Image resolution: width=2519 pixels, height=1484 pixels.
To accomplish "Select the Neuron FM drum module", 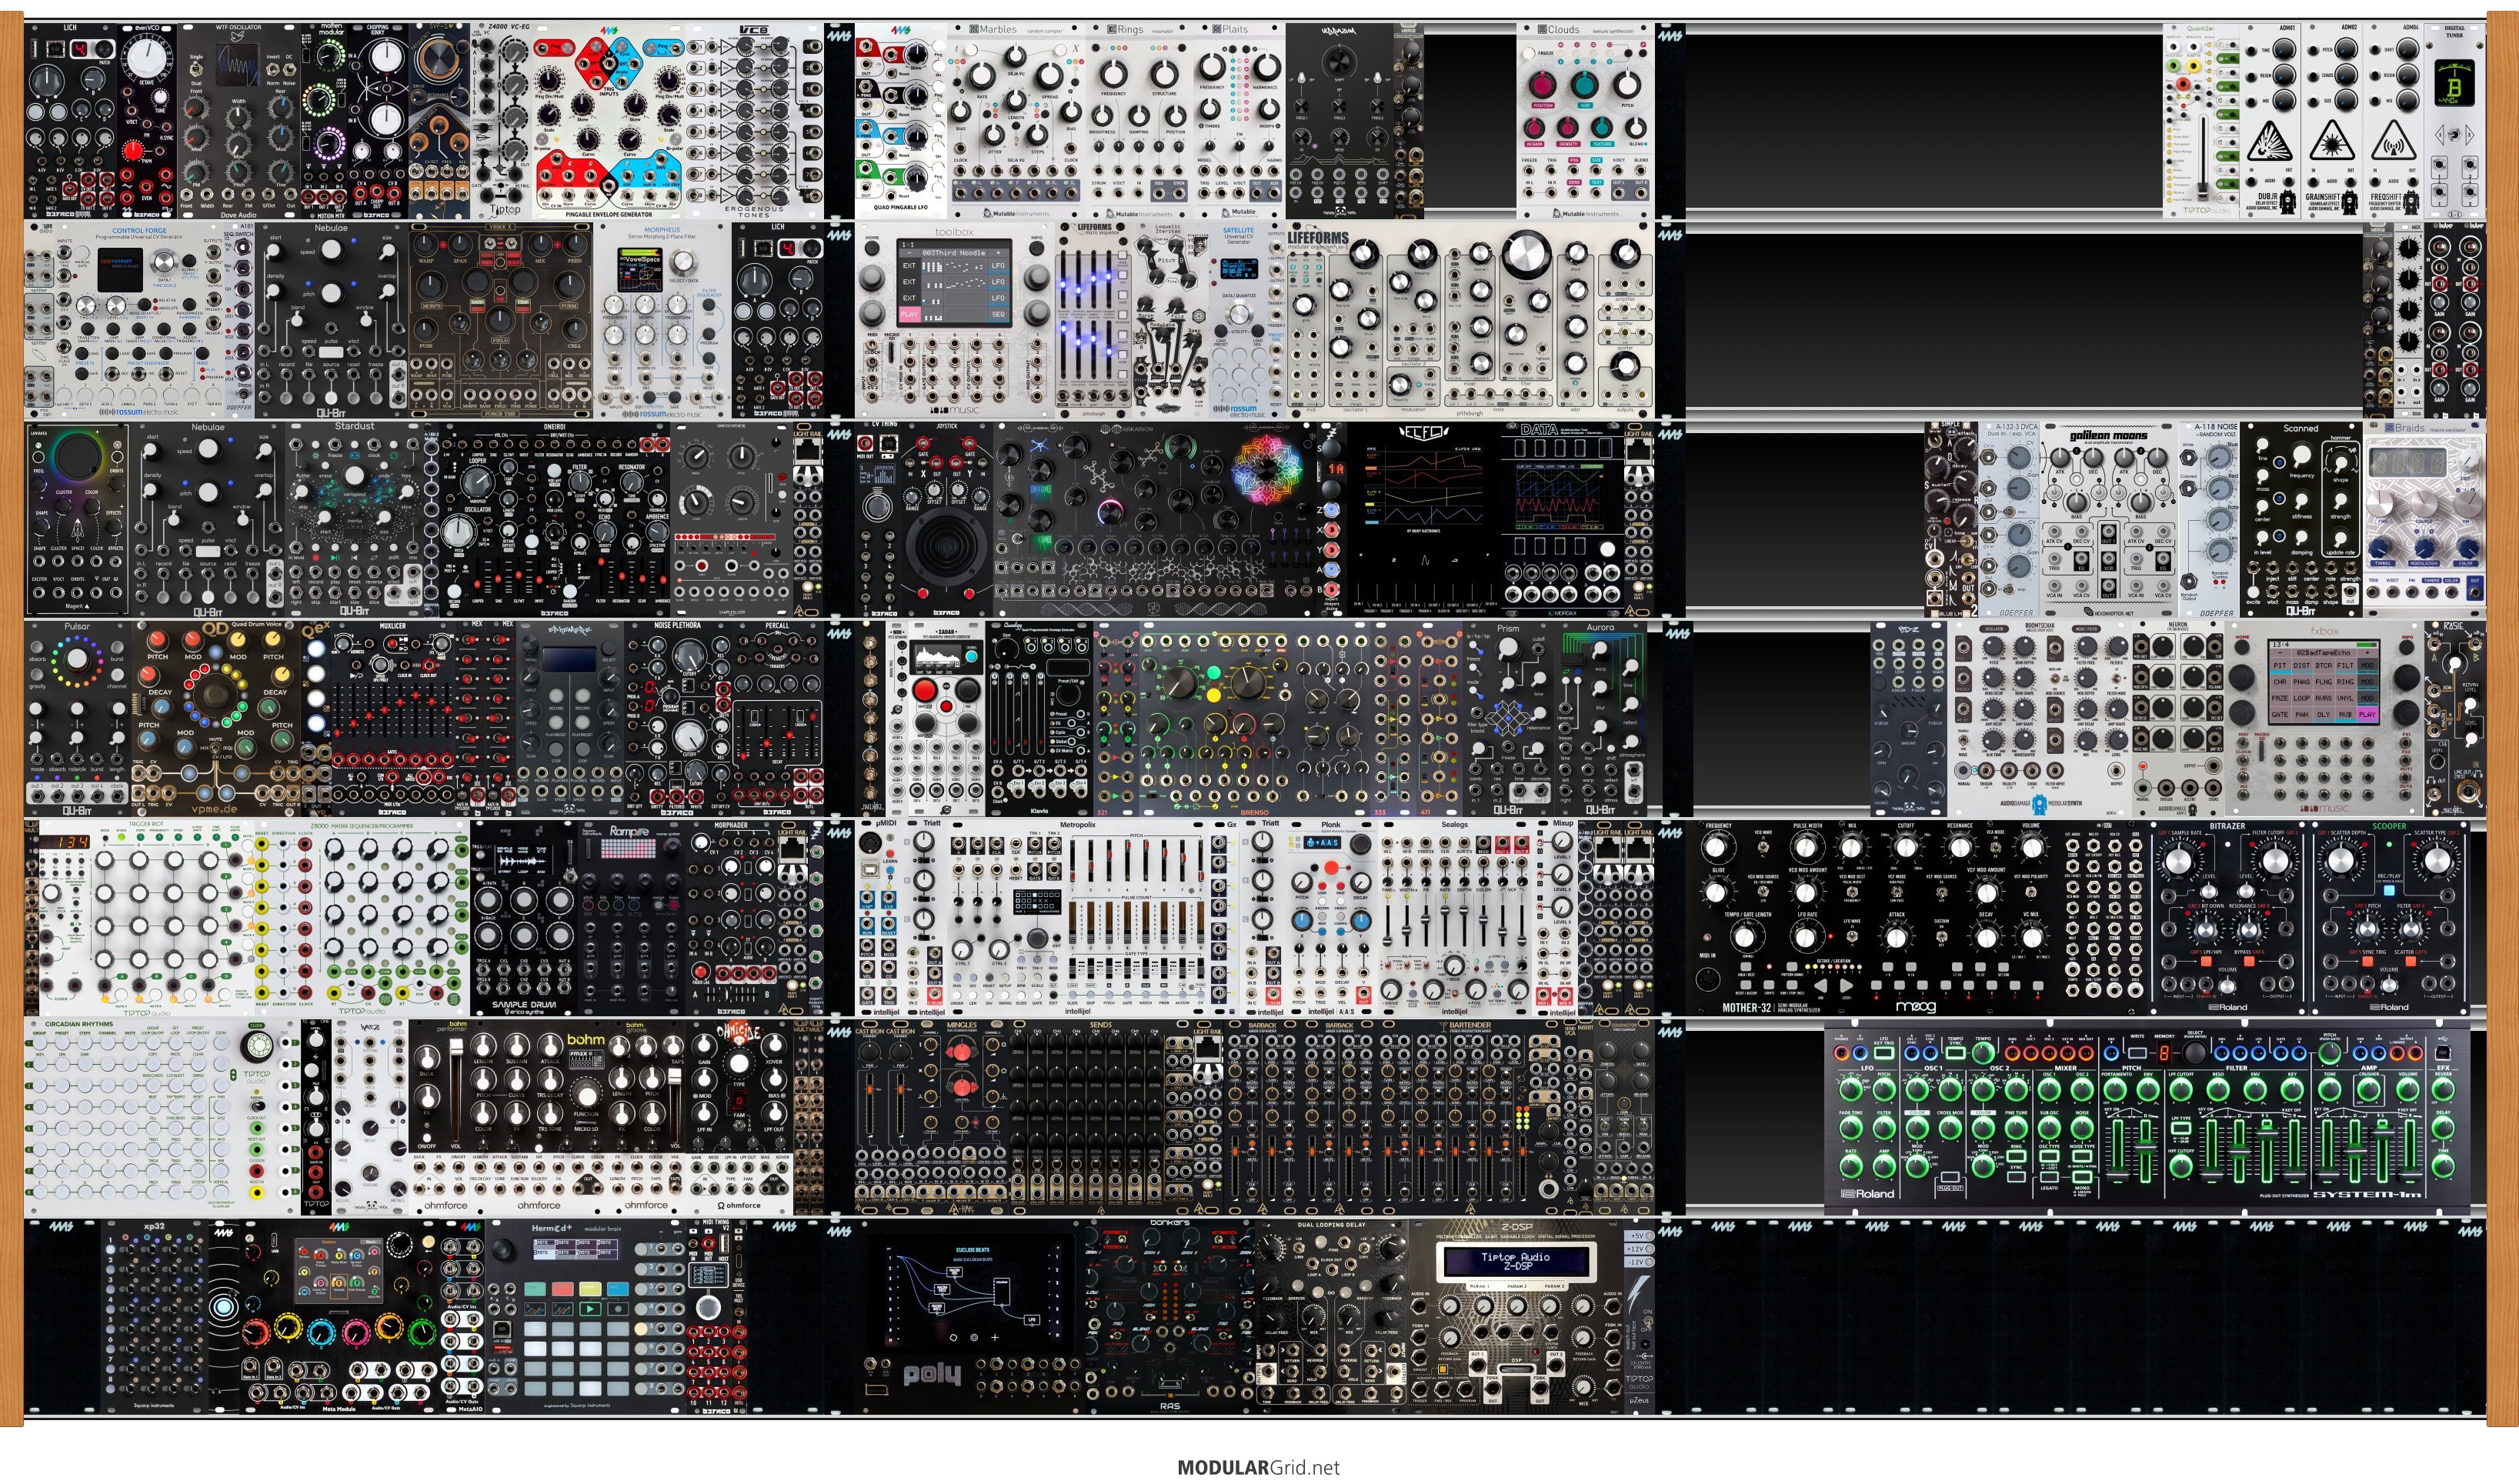I will coord(2178,718).
